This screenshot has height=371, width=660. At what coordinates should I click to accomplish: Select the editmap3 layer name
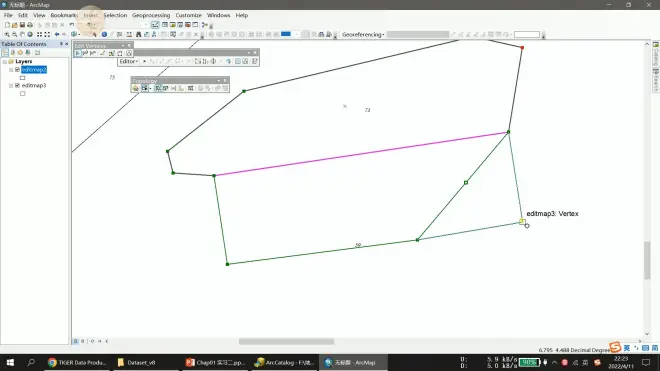click(x=34, y=85)
